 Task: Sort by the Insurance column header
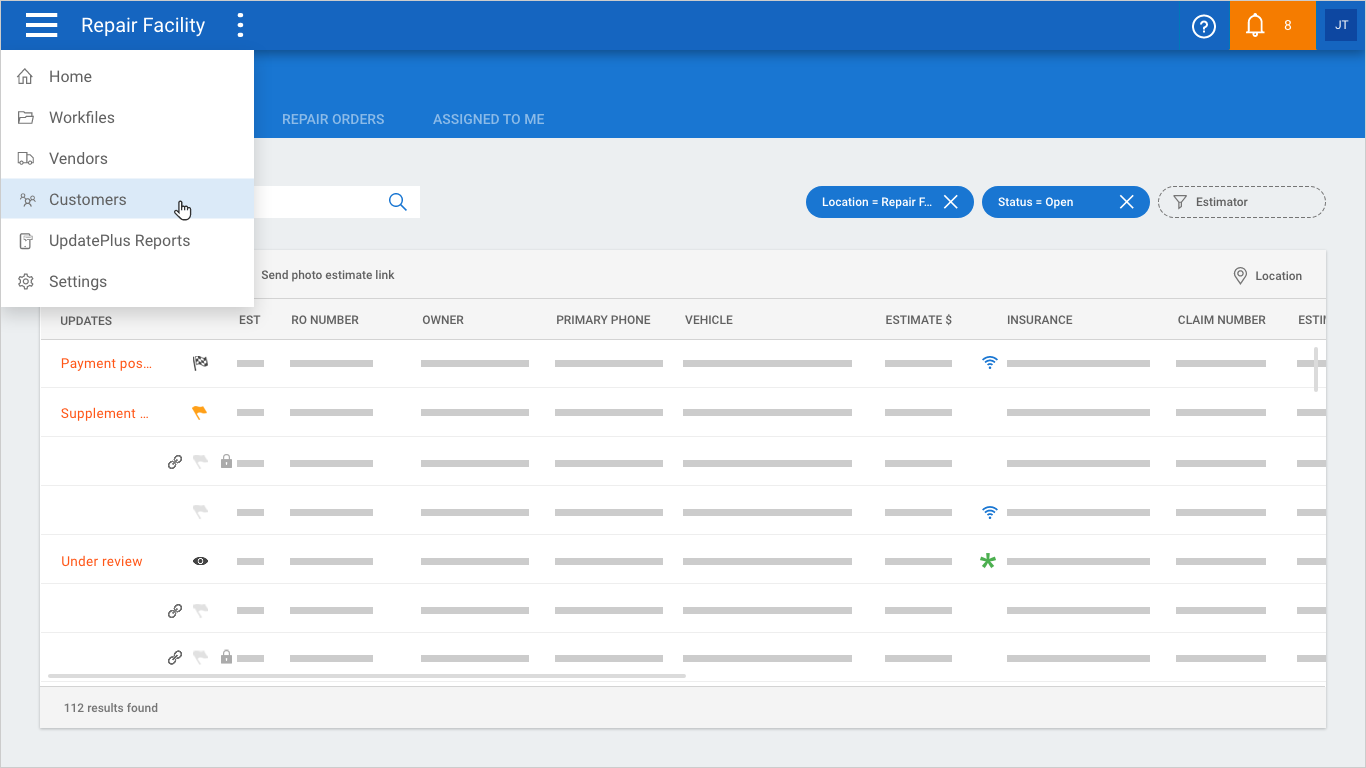coord(1040,320)
